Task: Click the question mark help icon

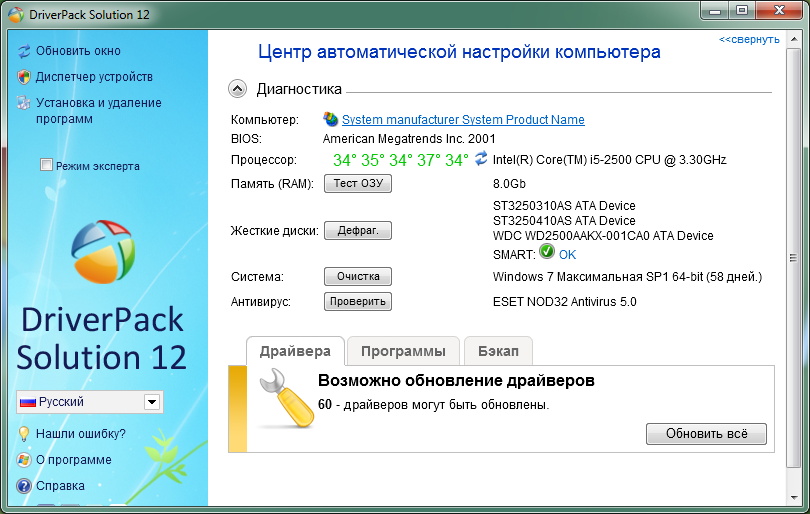Action: pos(24,486)
